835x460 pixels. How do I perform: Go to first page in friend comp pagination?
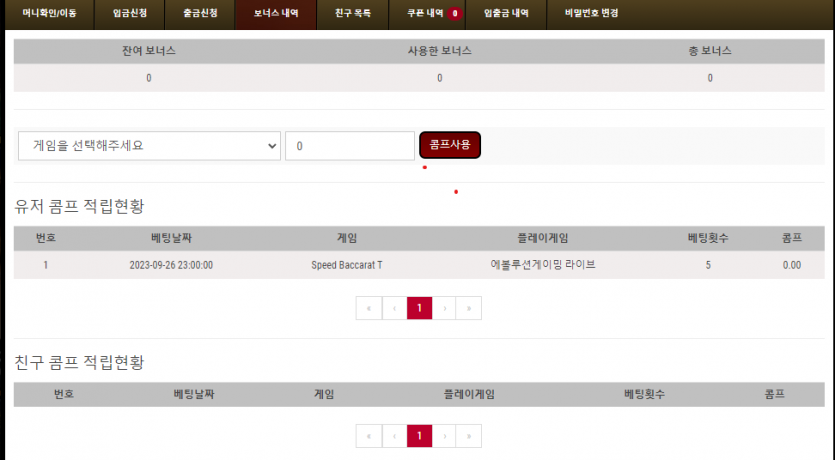[x=369, y=436]
